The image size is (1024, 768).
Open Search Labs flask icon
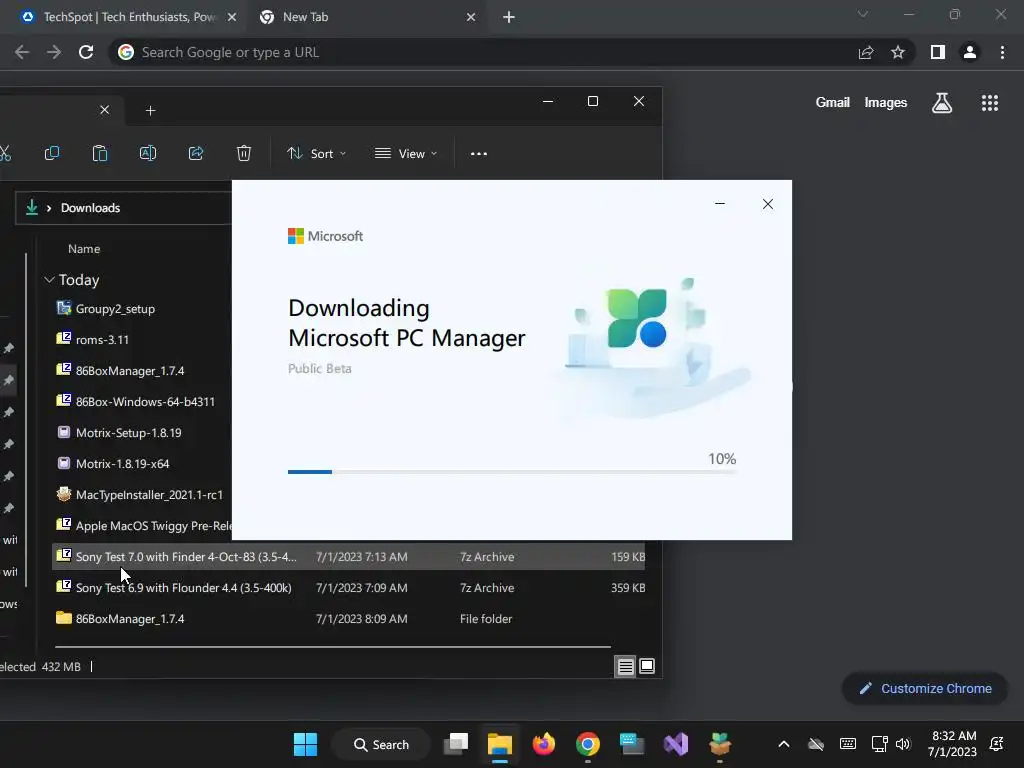pyautogui.click(x=942, y=103)
